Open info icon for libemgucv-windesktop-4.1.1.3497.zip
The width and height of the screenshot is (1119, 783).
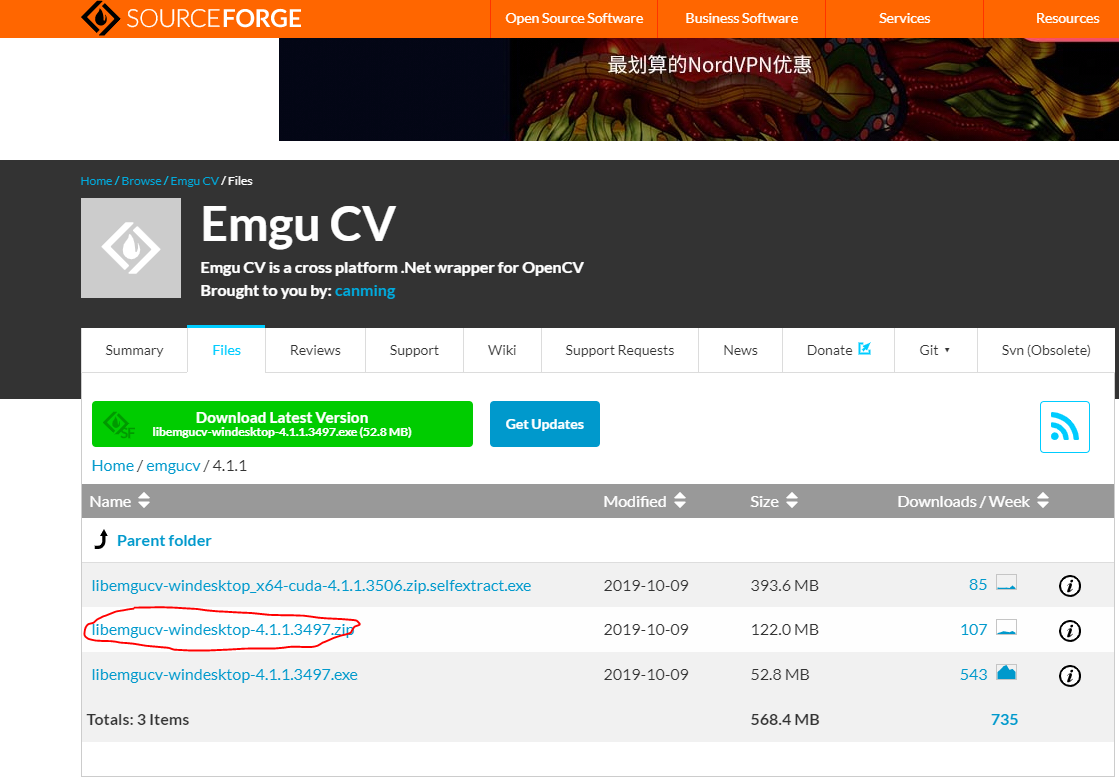coord(1069,630)
